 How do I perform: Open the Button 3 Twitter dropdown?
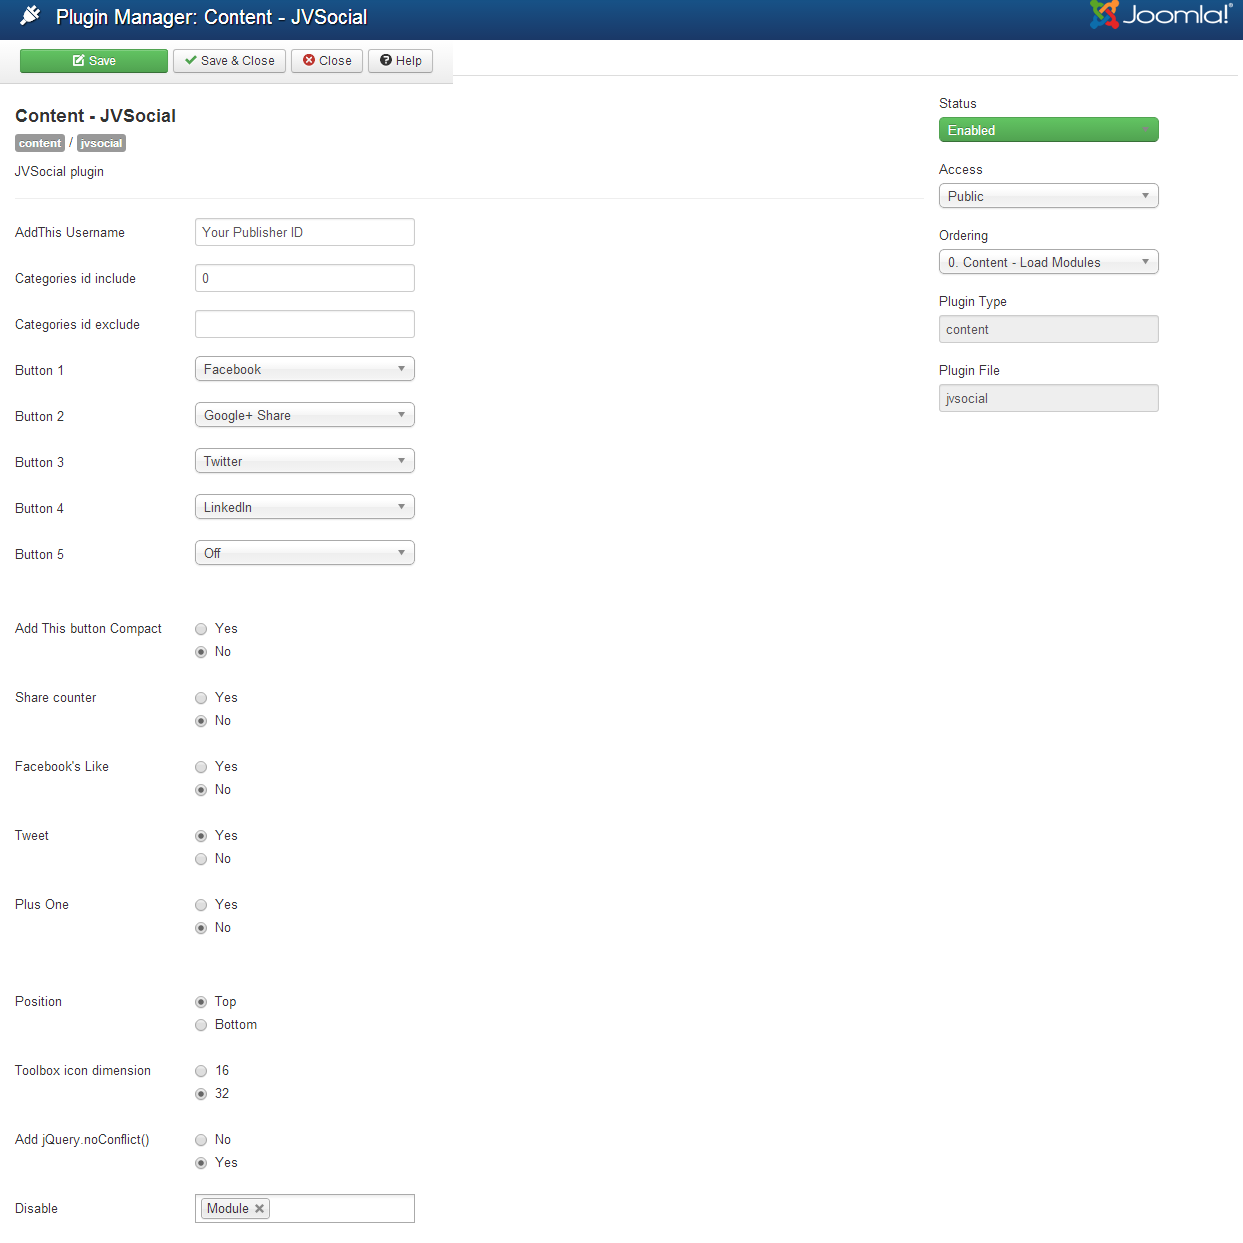(x=305, y=461)
